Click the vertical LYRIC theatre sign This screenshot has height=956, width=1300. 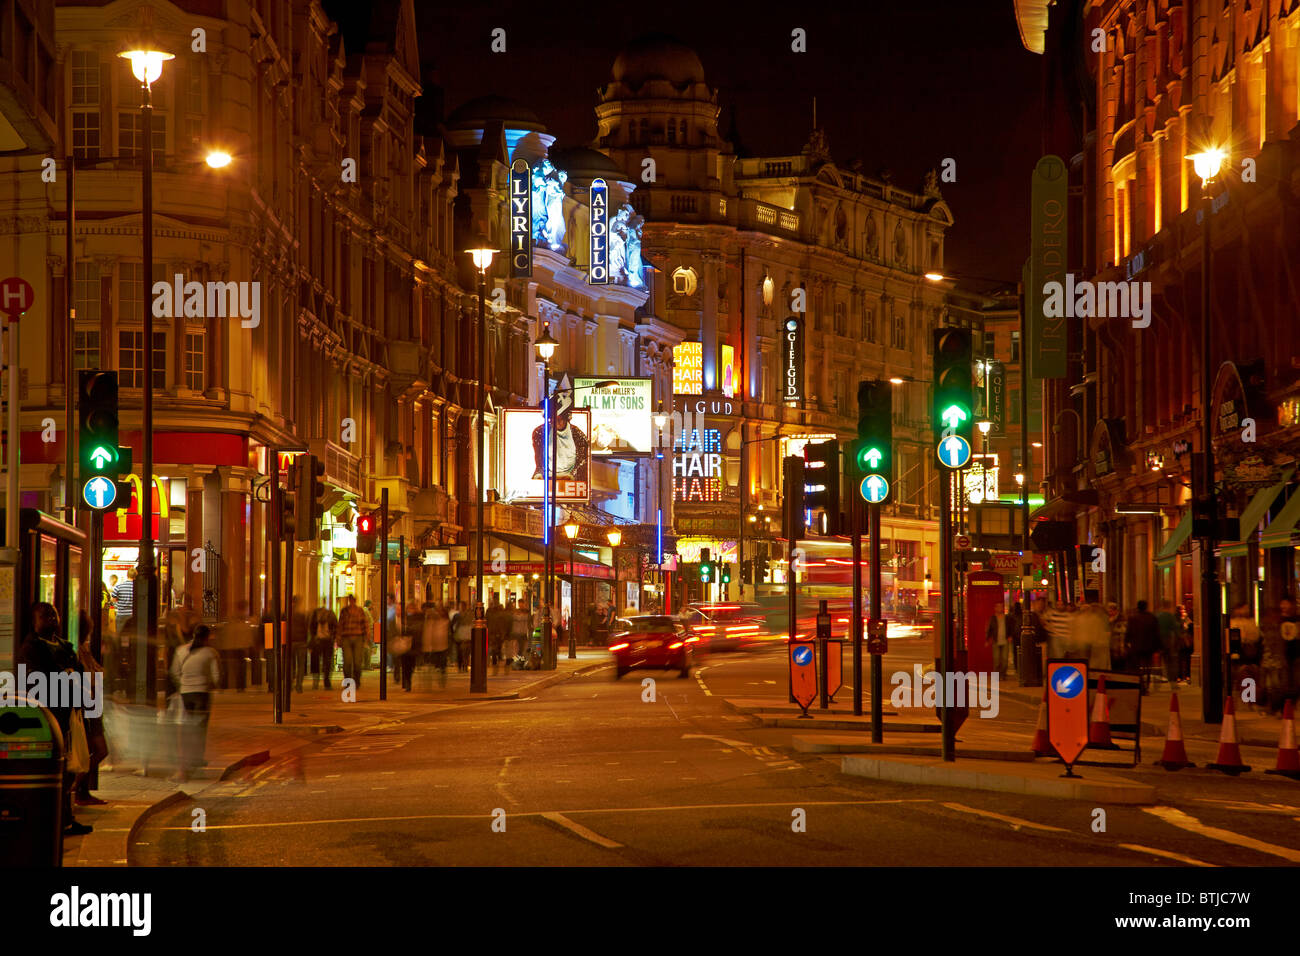click(x=520, y=219)
